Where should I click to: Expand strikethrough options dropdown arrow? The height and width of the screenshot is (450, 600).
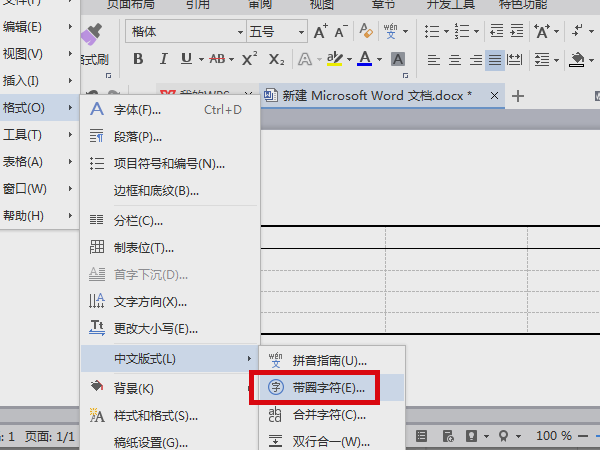point(231,60)
